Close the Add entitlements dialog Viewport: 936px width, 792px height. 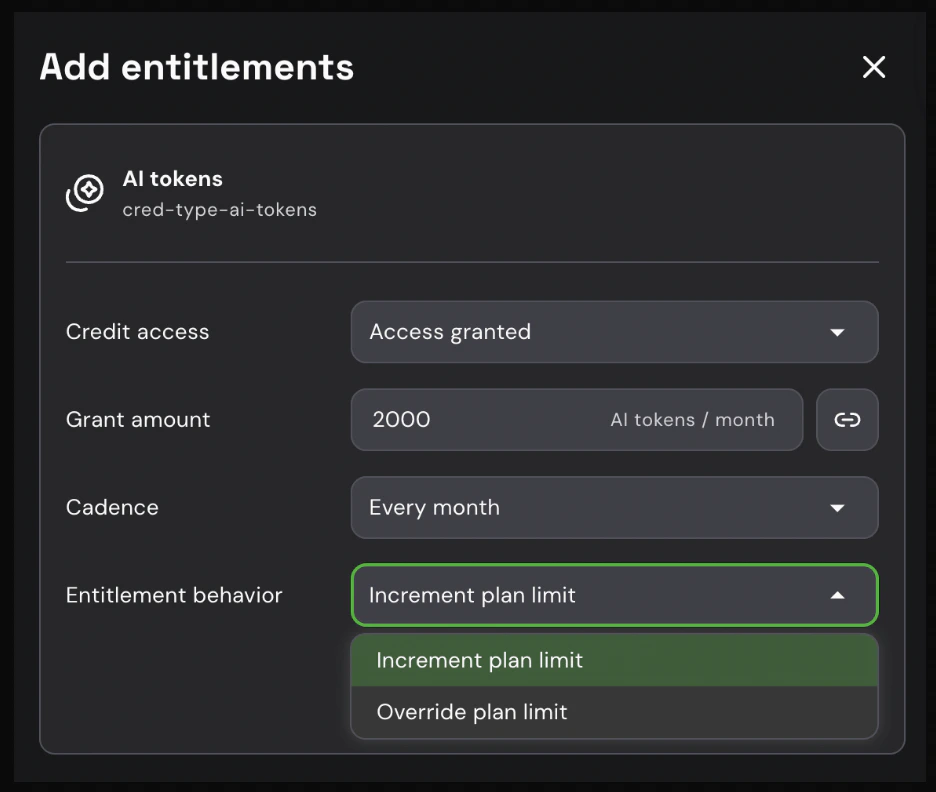(x=874, y=67)
